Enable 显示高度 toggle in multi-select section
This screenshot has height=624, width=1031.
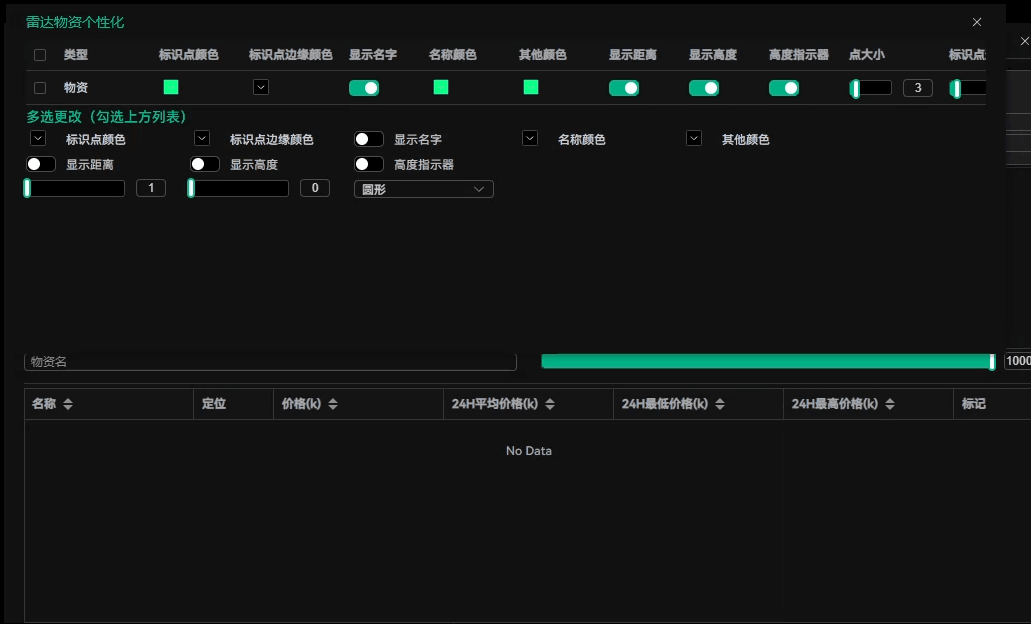(x=205, y=164)
